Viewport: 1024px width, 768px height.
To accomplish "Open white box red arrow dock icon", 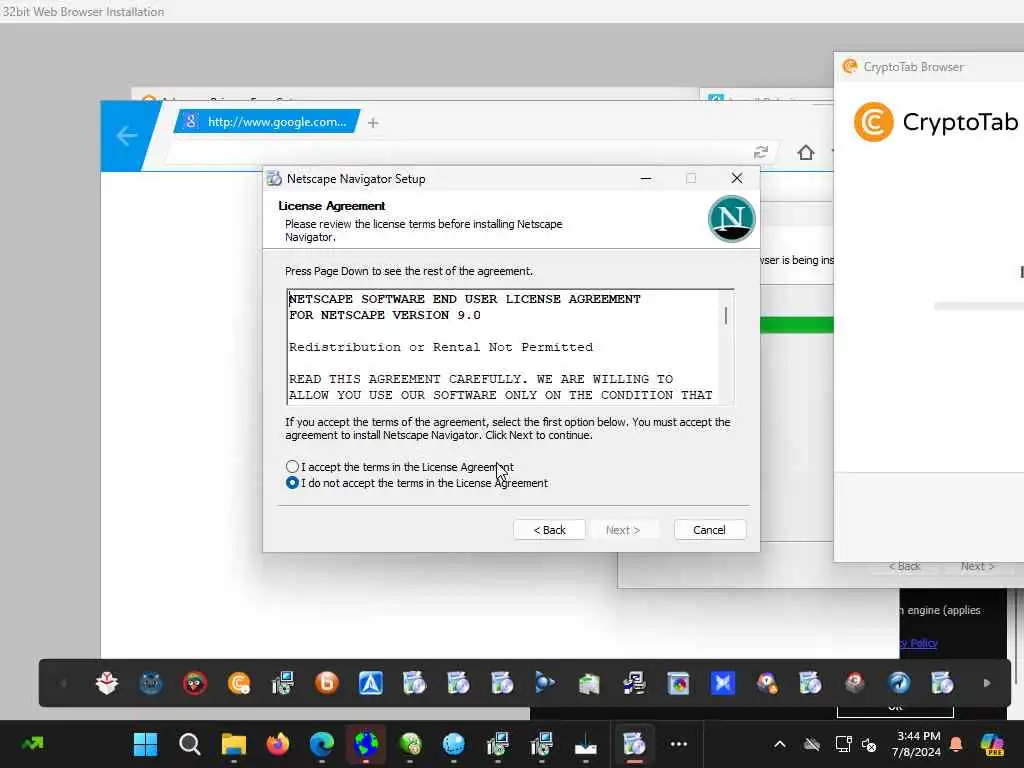I will click(106, 683).
